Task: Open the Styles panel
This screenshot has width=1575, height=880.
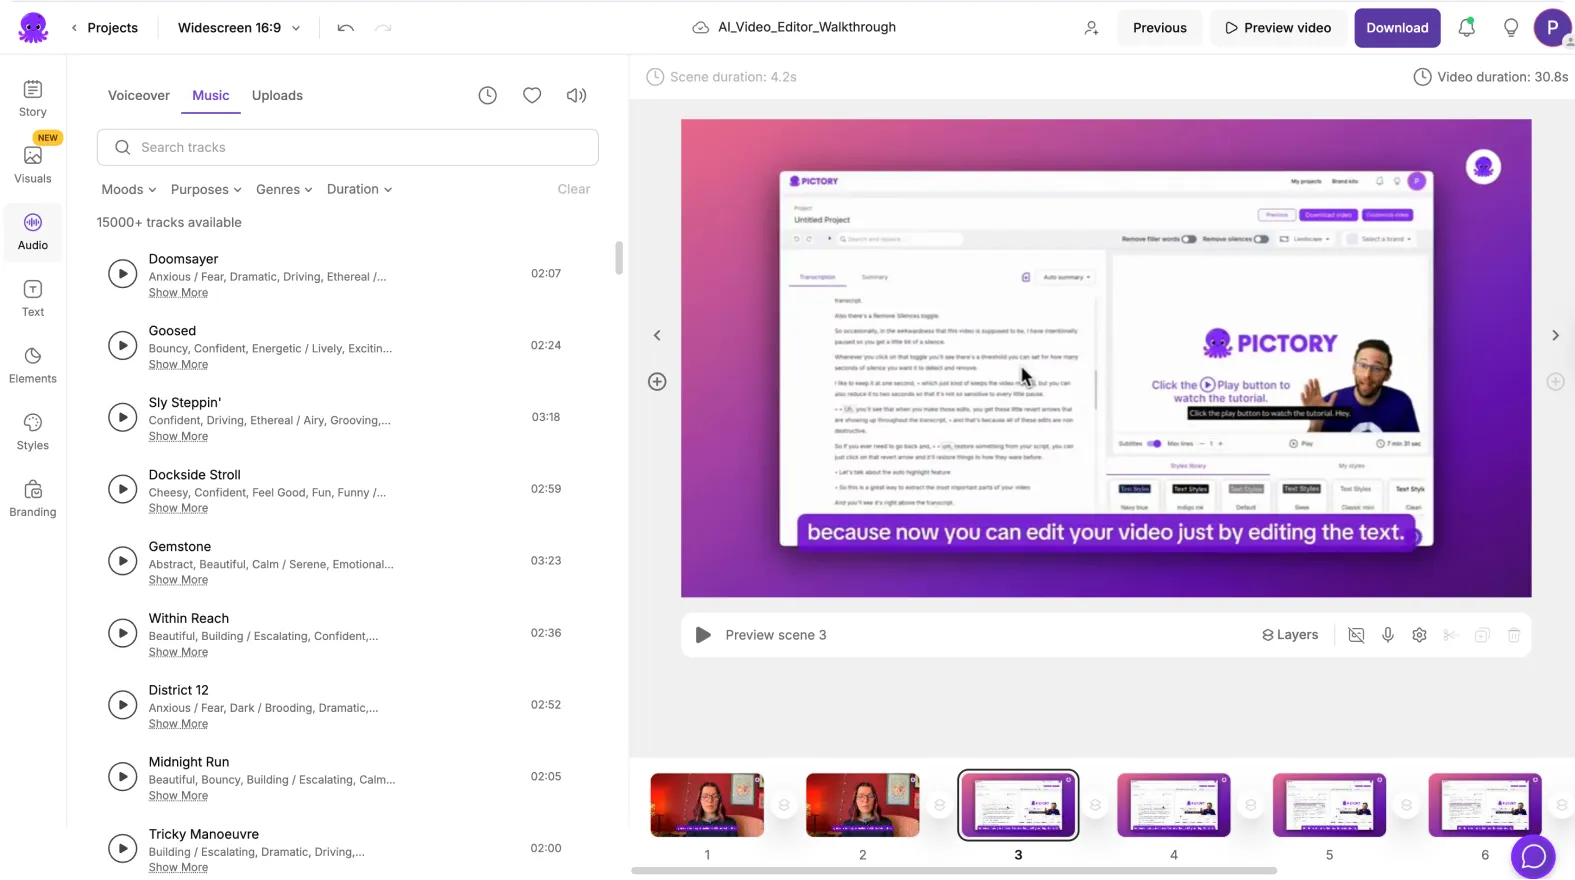Action: [33, 432]
